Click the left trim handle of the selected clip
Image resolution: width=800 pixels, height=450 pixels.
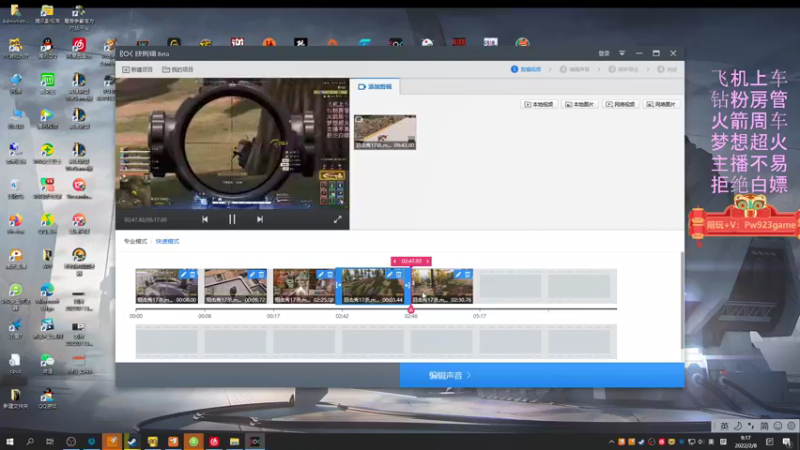tap(338, 285)
